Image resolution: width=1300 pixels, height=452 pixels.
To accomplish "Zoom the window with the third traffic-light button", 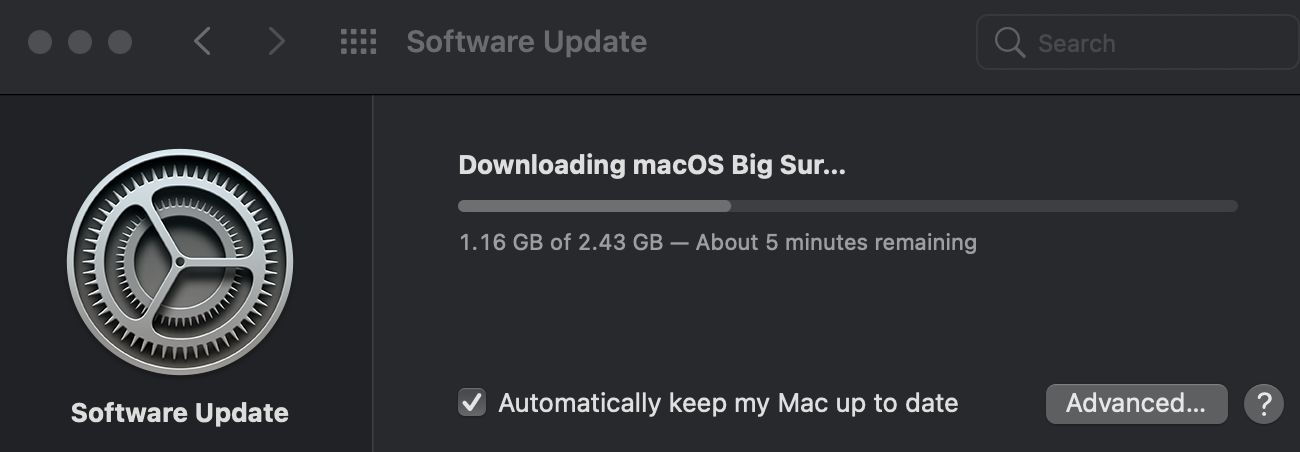I will click(x=120, y=42).
